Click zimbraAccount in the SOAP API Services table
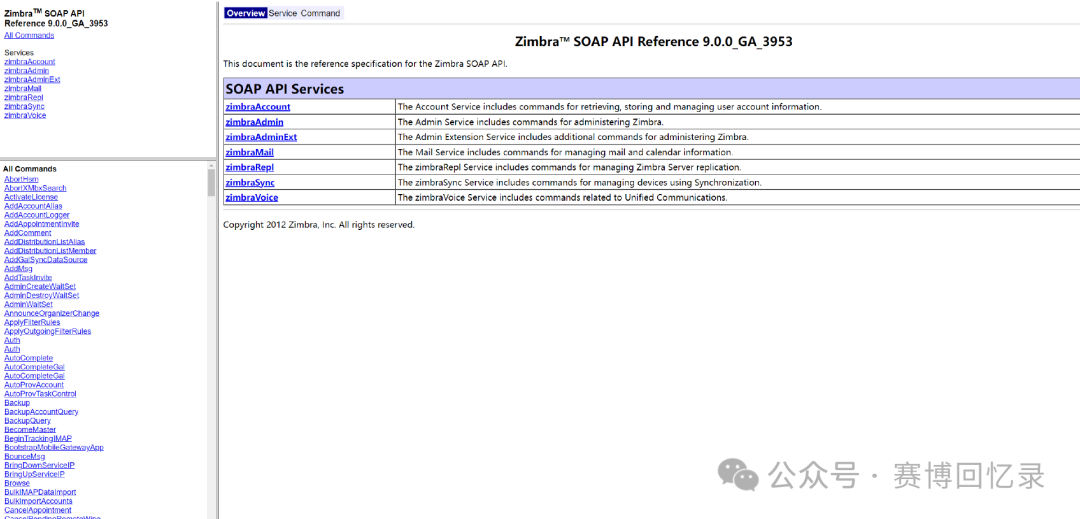 pyautogui.click(x=258, y=107)
